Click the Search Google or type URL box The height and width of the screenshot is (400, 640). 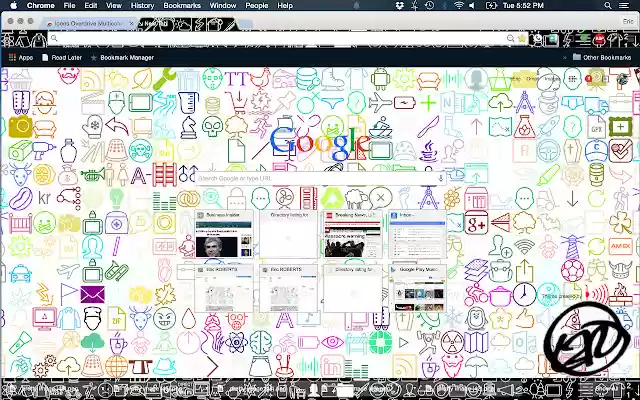tap(315, 178)
